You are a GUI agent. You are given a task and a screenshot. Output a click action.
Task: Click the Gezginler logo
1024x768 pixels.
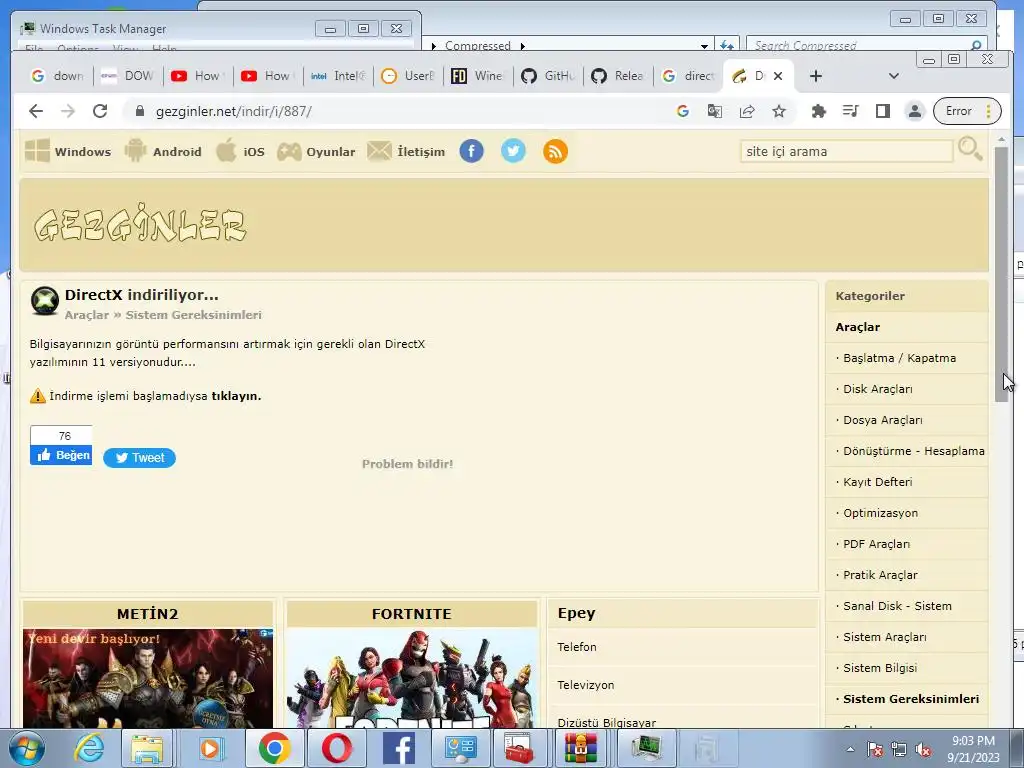click(x=140, y=224)
